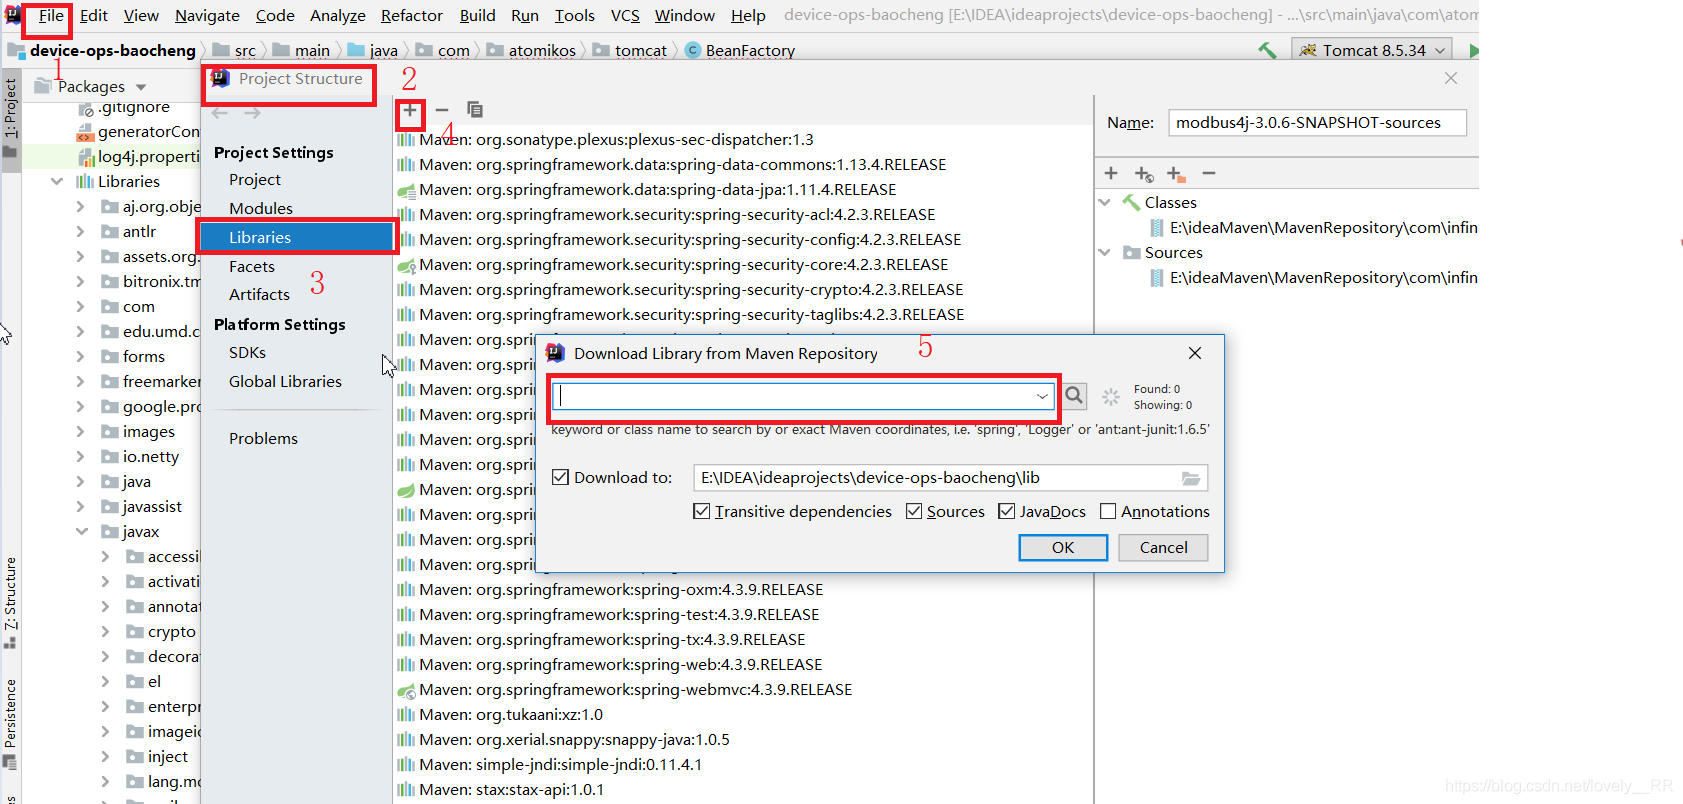The width and height of the screenshot is (1683, 804).
Task: Click the add new library plus icon
Action: tap(410, 110)
